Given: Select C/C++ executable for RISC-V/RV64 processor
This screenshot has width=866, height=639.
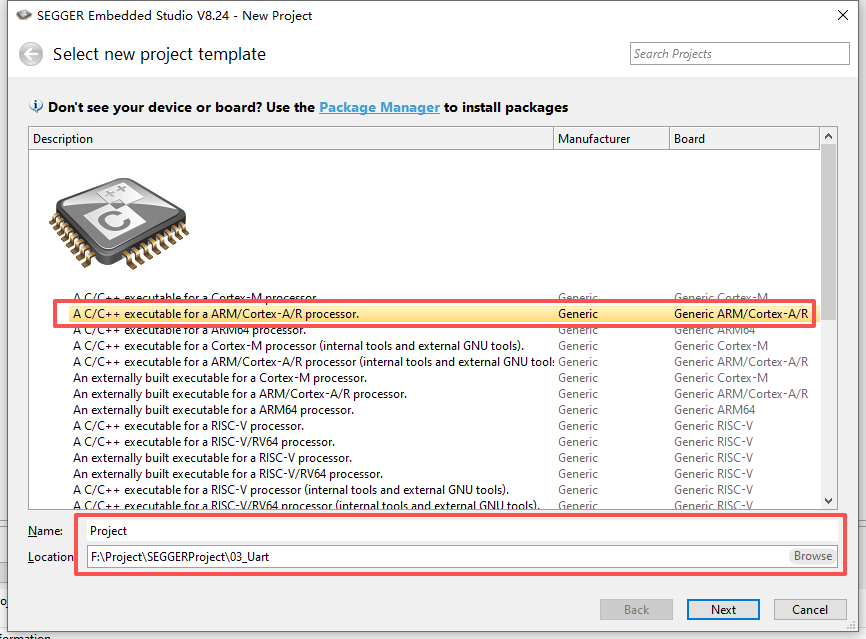Looking at the screenshot, I should point(204,442).
